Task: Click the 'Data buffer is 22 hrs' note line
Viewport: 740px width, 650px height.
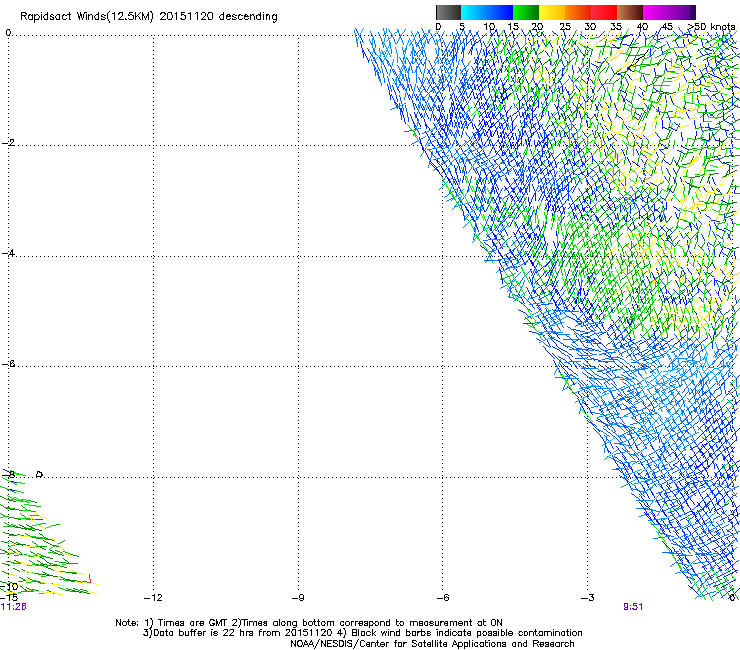Action: pyautogui.click(x=362, y=633)
